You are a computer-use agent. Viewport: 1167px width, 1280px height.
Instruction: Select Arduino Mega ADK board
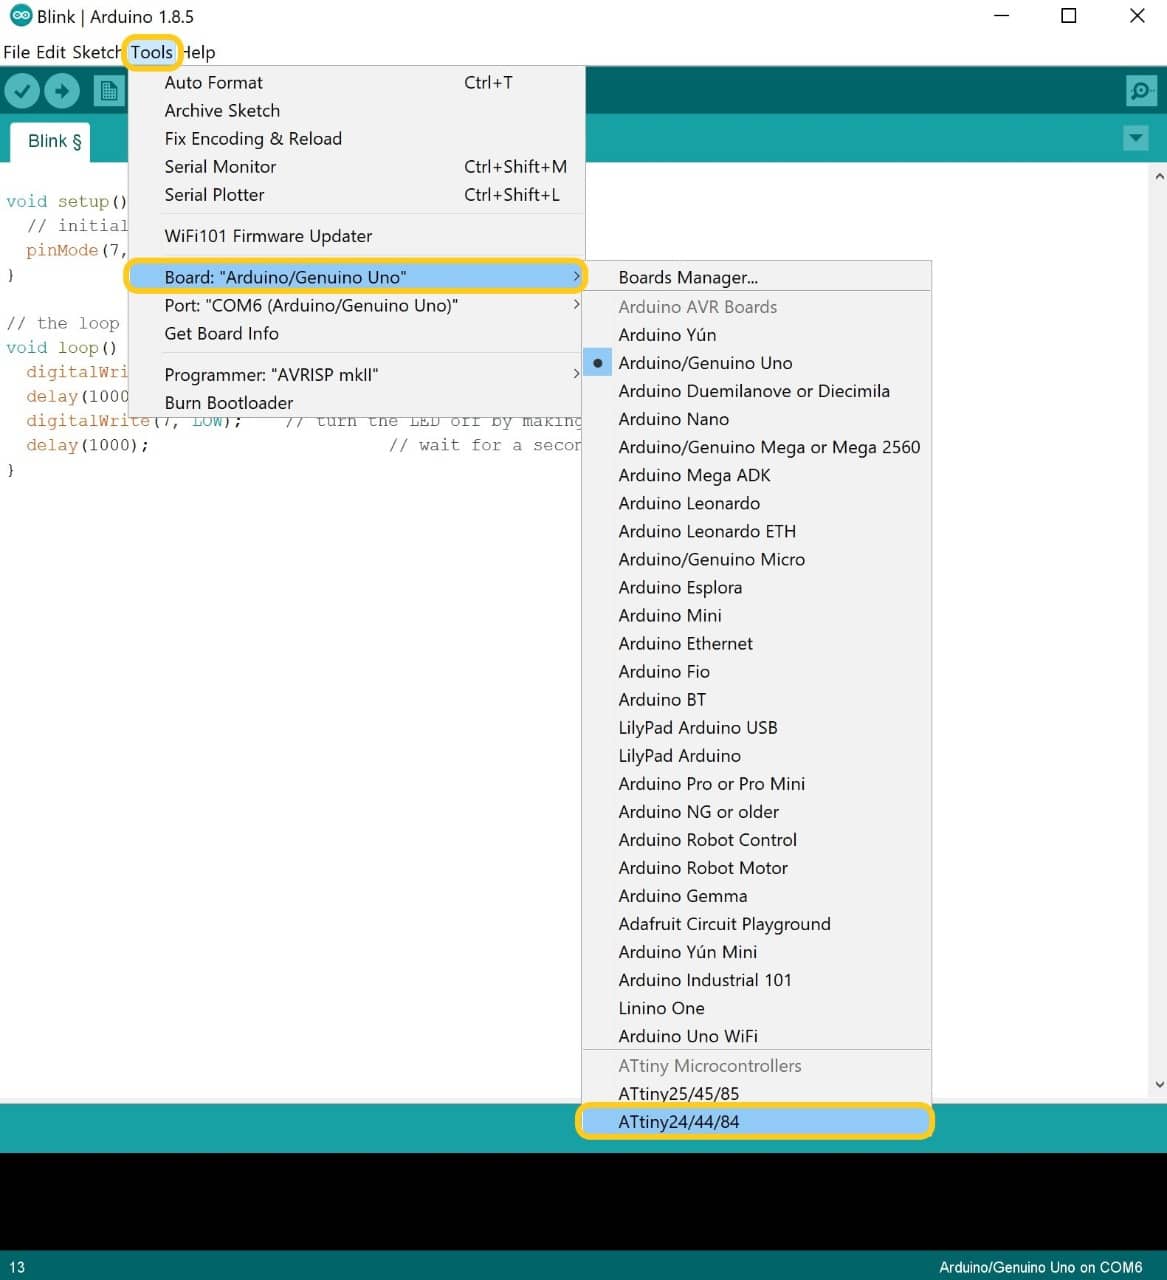point(756,475)
